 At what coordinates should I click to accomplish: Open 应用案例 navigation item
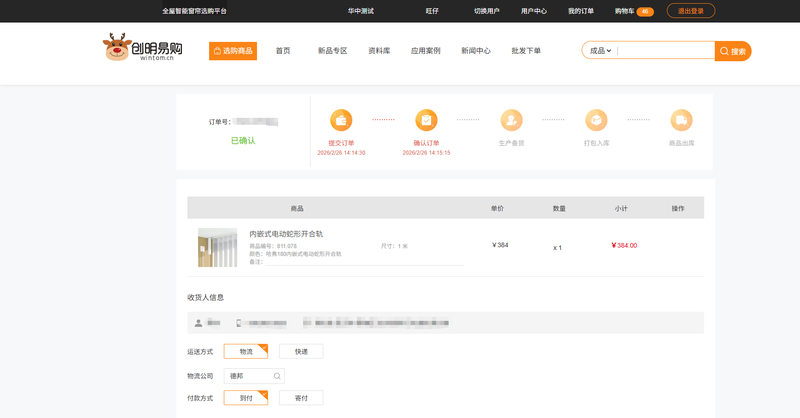tap(426, 51)
